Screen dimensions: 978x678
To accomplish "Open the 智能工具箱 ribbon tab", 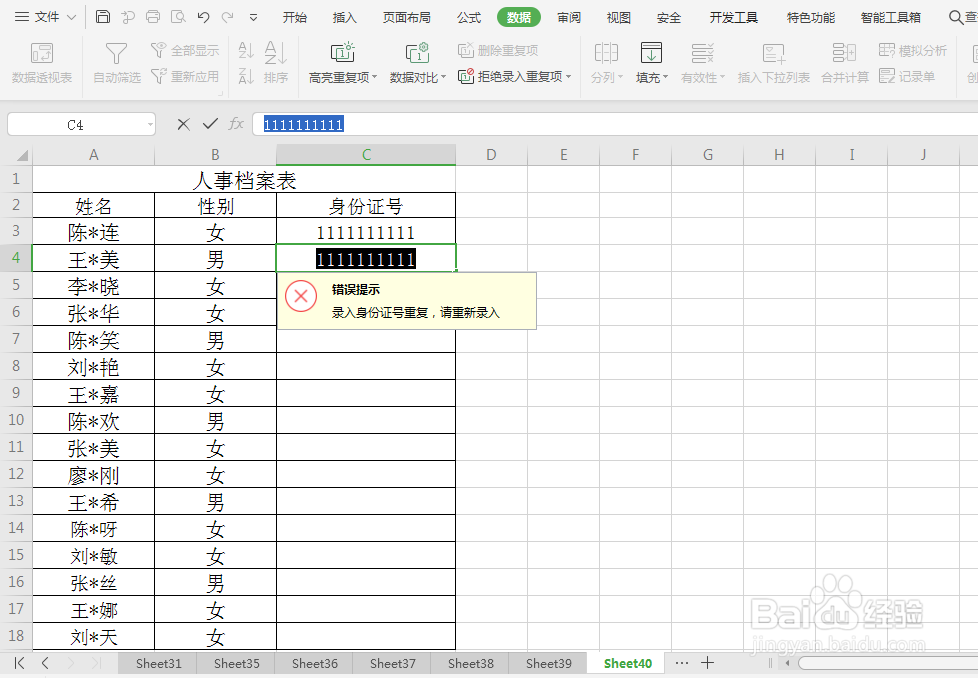I will (891, 16).
